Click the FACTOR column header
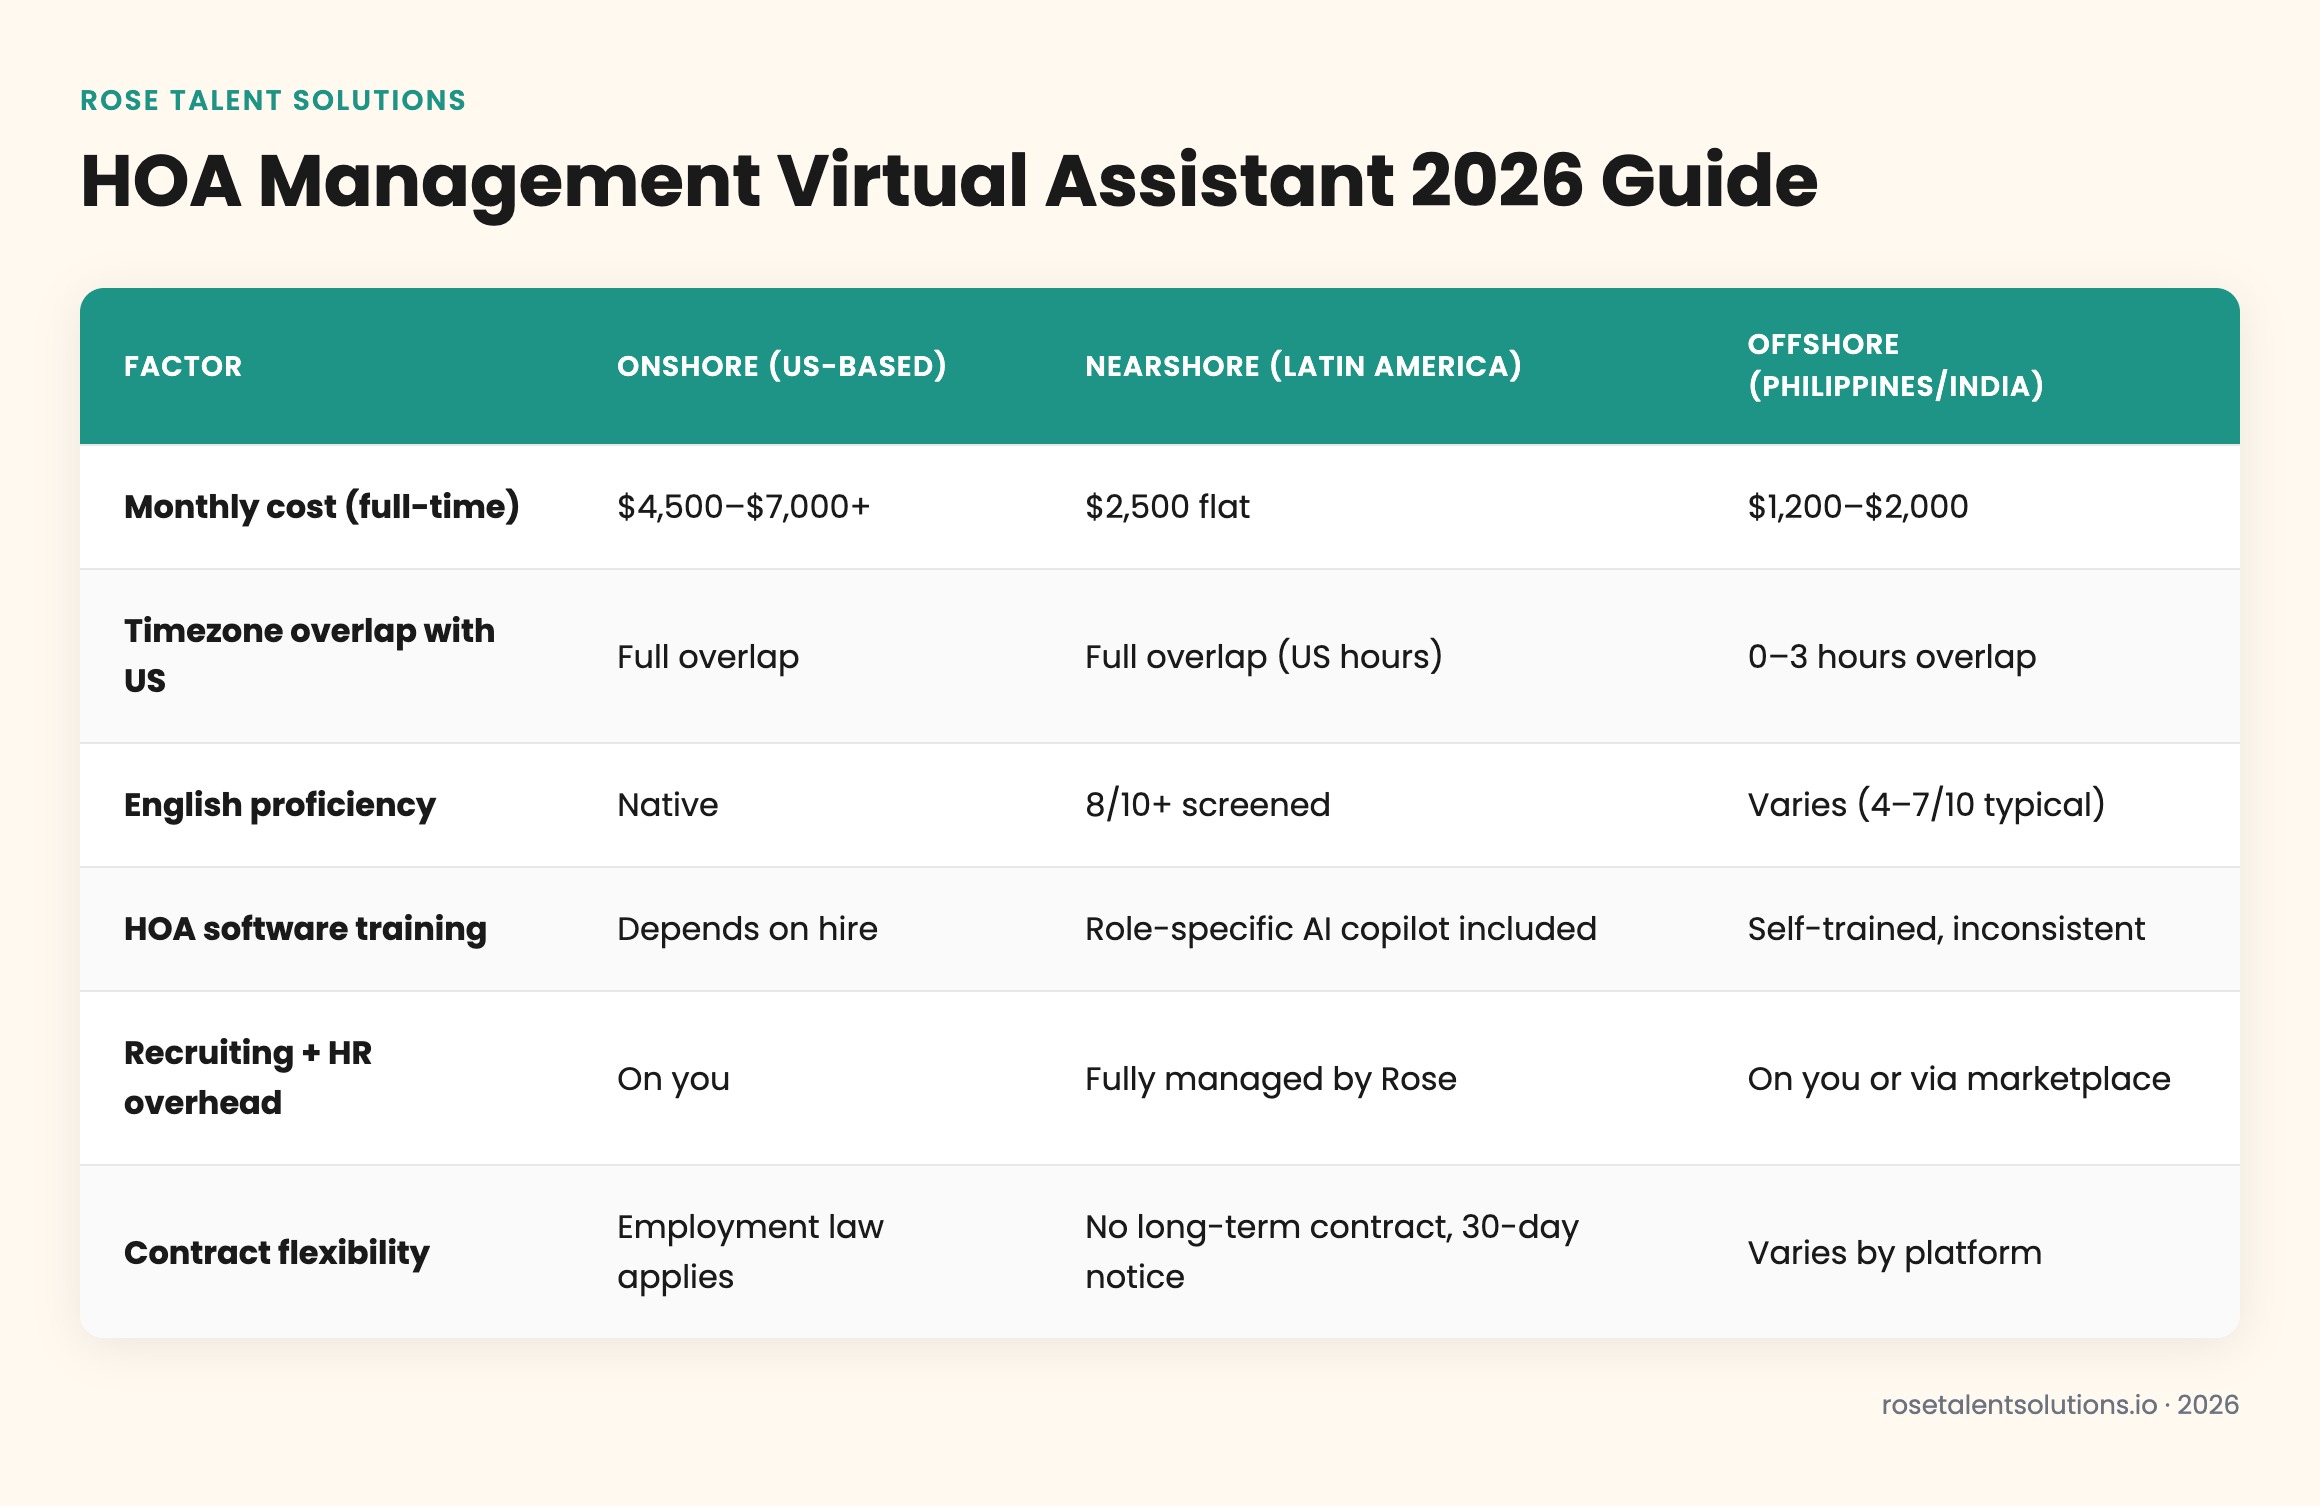 click(183, 366)
